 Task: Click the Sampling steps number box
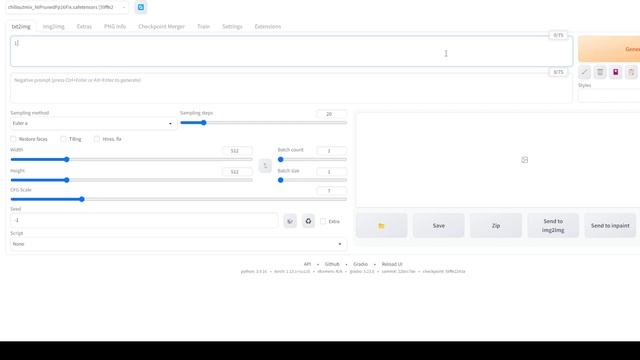(331, 114)
